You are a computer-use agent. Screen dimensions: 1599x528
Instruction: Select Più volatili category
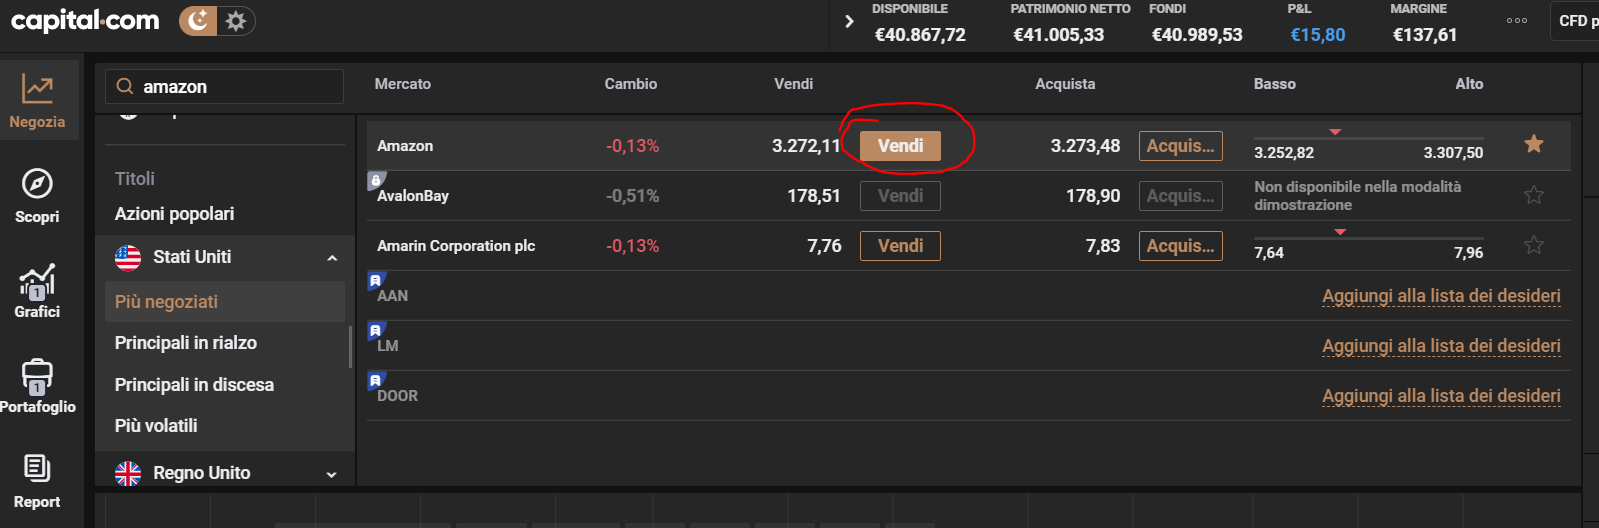pyautogui.click(x=156, y=426)
